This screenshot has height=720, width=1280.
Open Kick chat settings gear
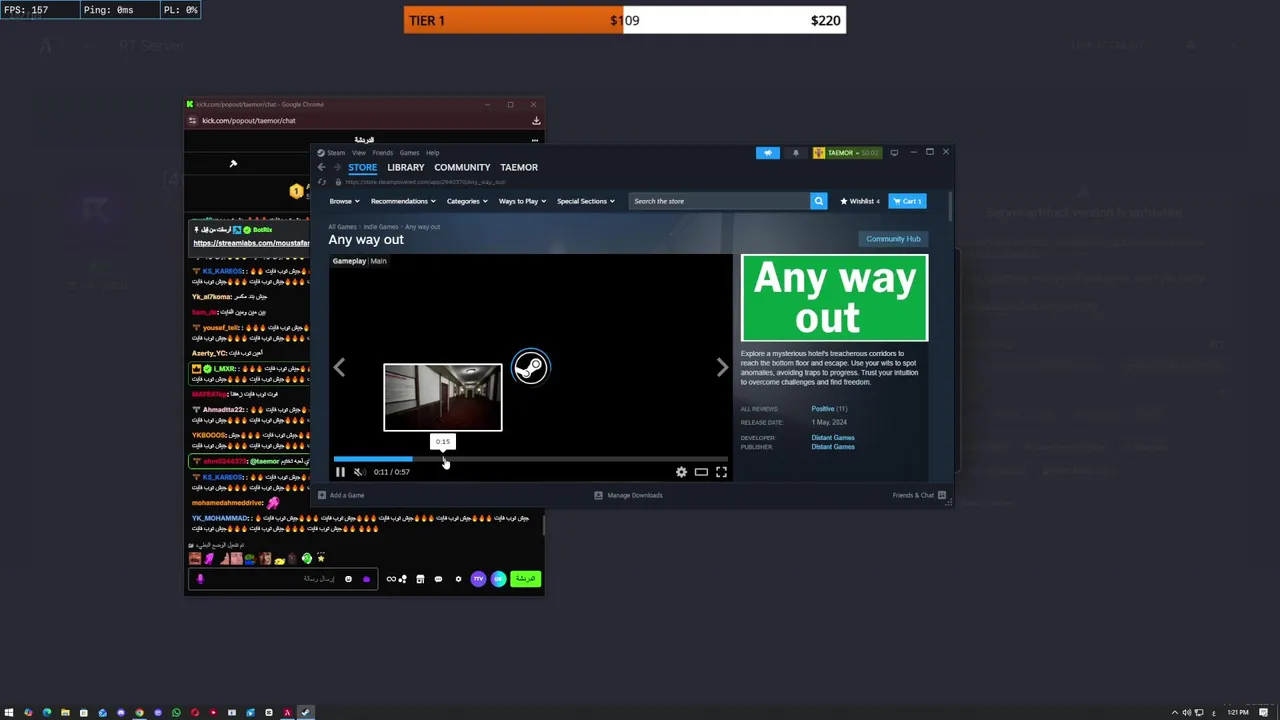pyautogui.click(x=458, y=579)
